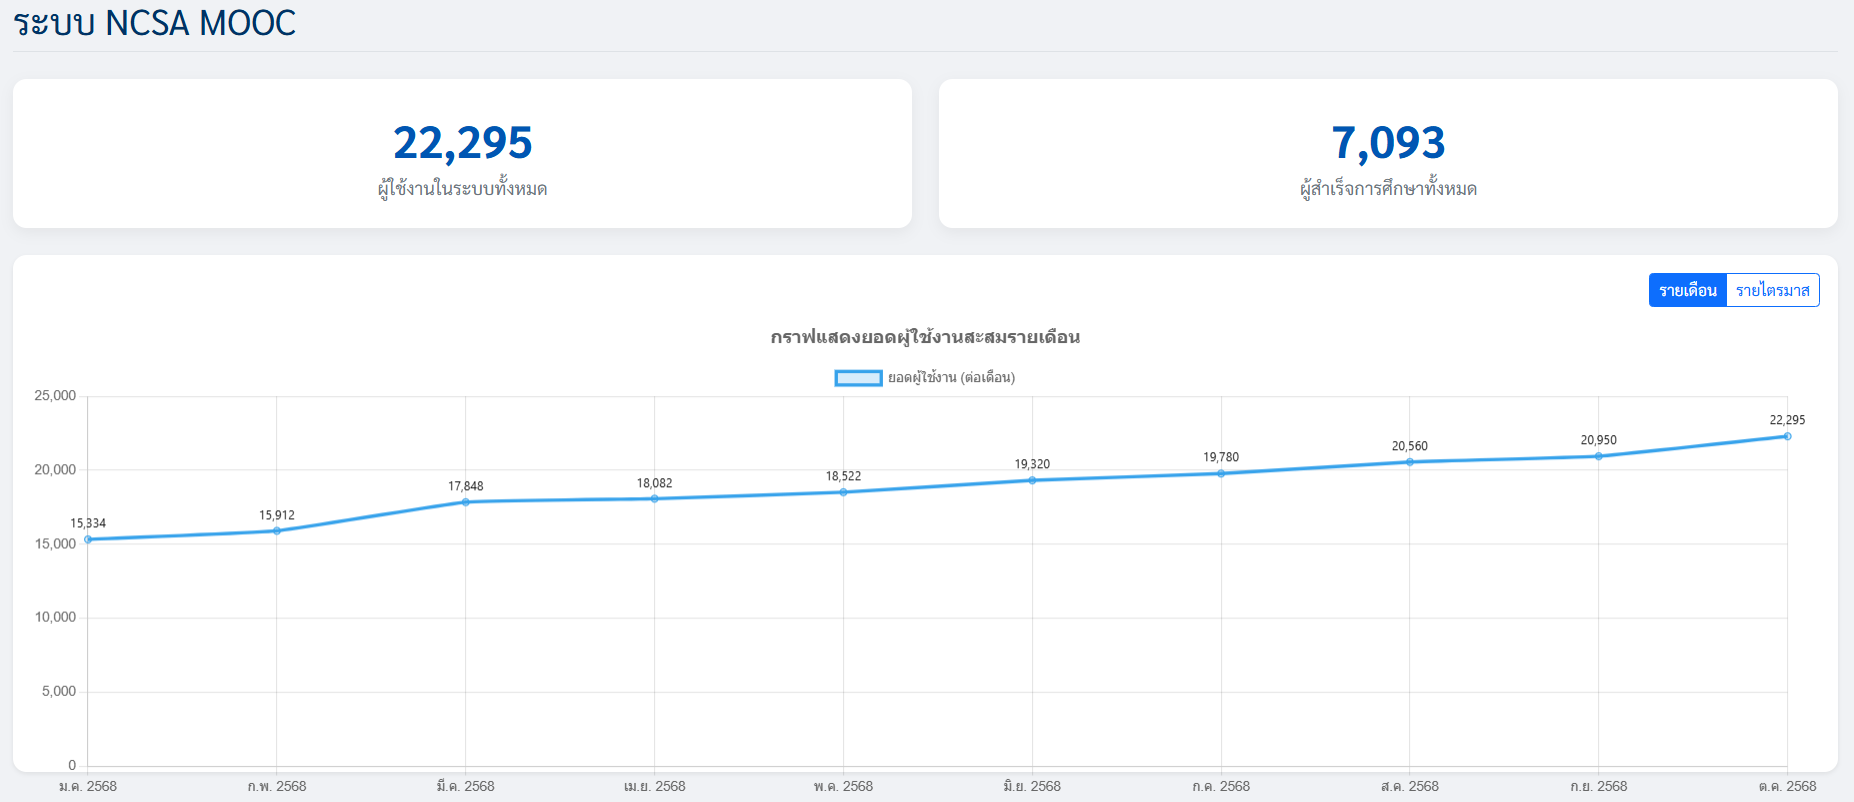Click the 20,950 data point marker
The height and width of the screenshot is (802, 1854).
point(1598,456)
